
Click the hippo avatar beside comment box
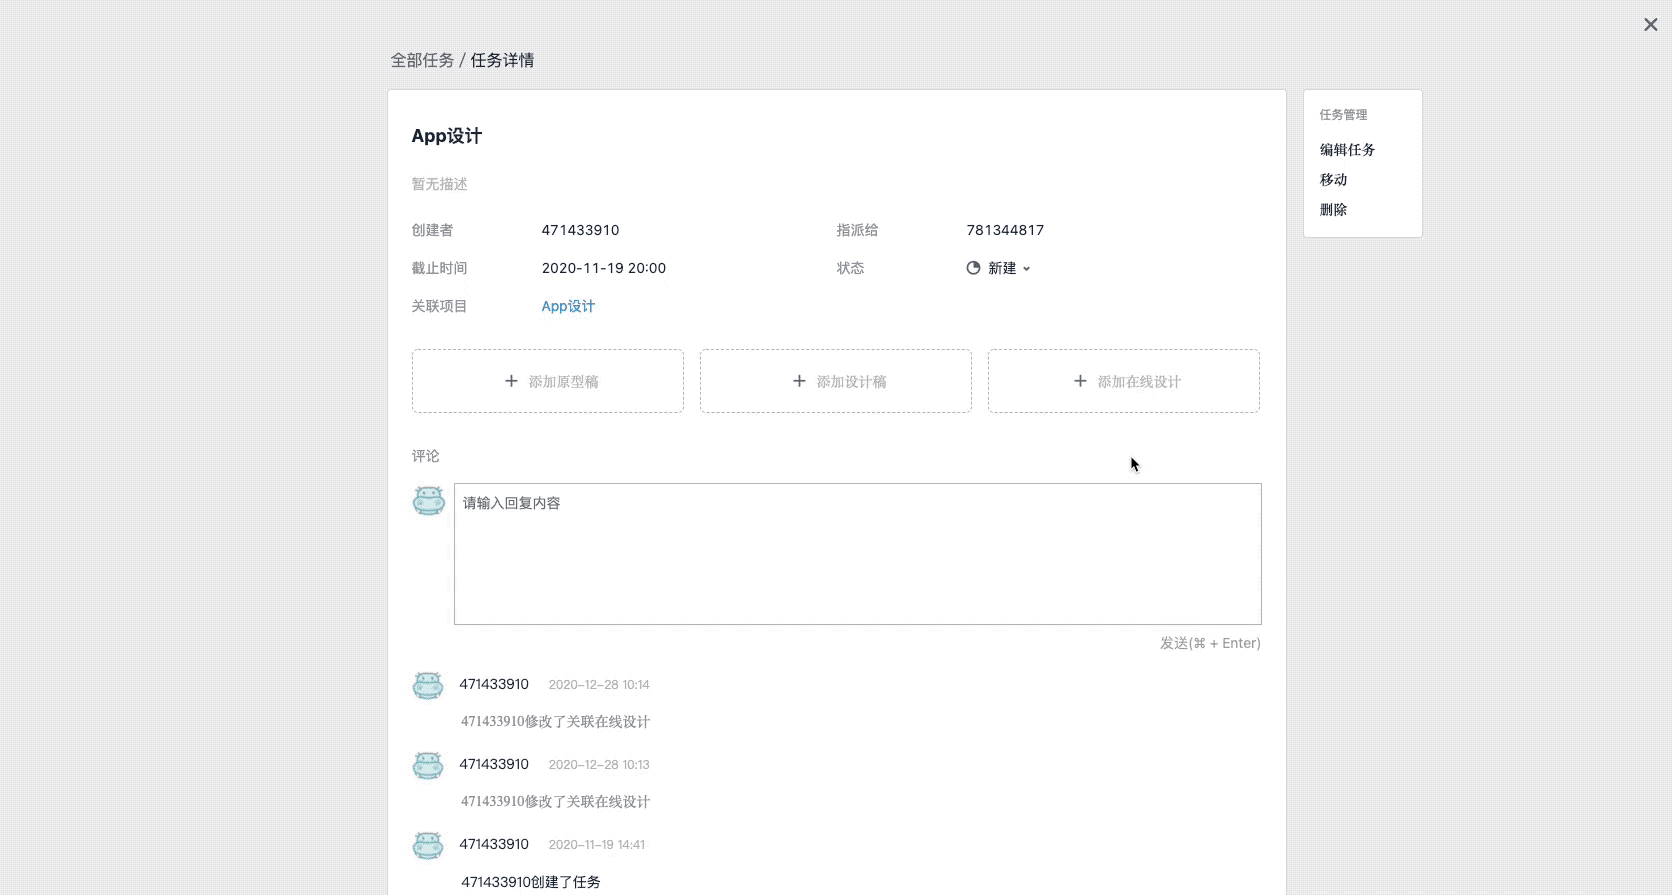[x=429, y=501]
